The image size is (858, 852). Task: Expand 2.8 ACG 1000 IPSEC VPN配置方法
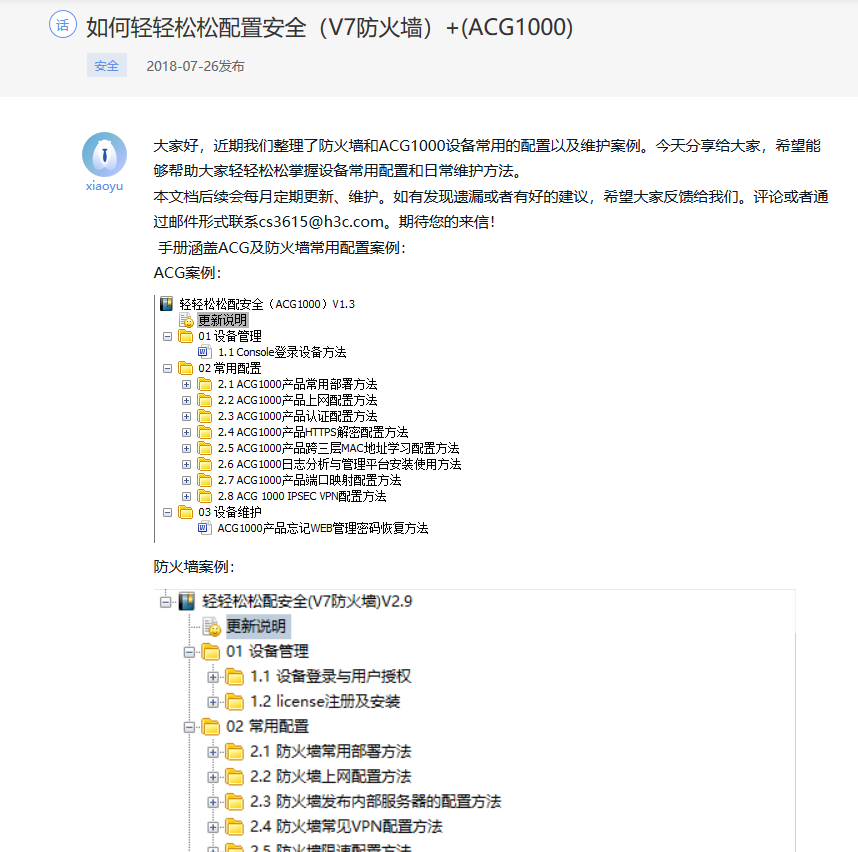click(187, 497)
